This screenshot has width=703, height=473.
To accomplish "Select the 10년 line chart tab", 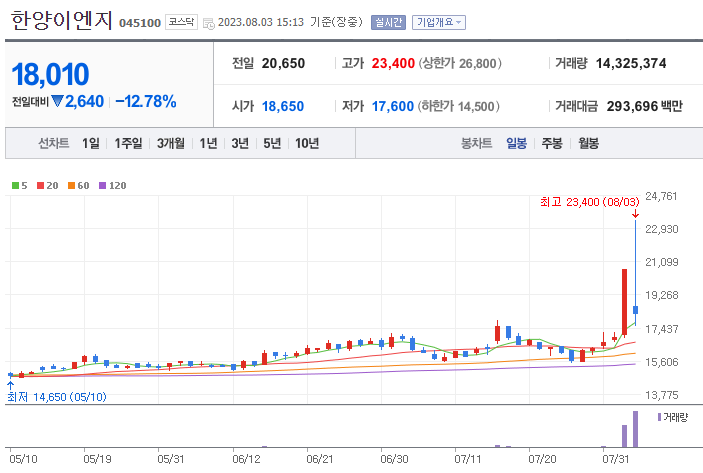I will coord(307,143).
